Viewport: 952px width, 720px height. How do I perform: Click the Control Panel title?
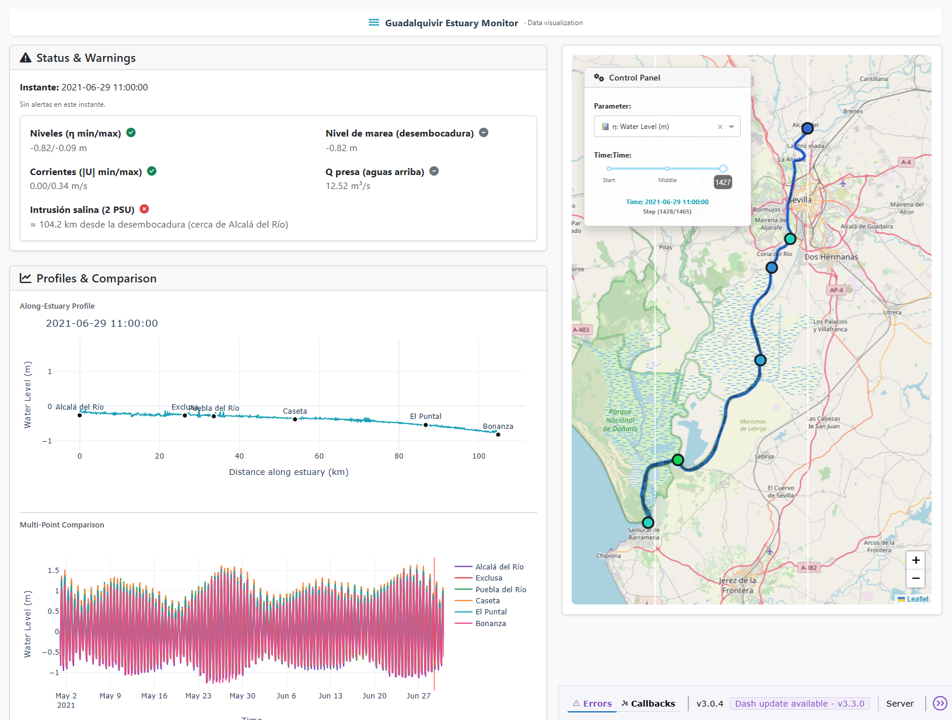(x=634, y=78)
